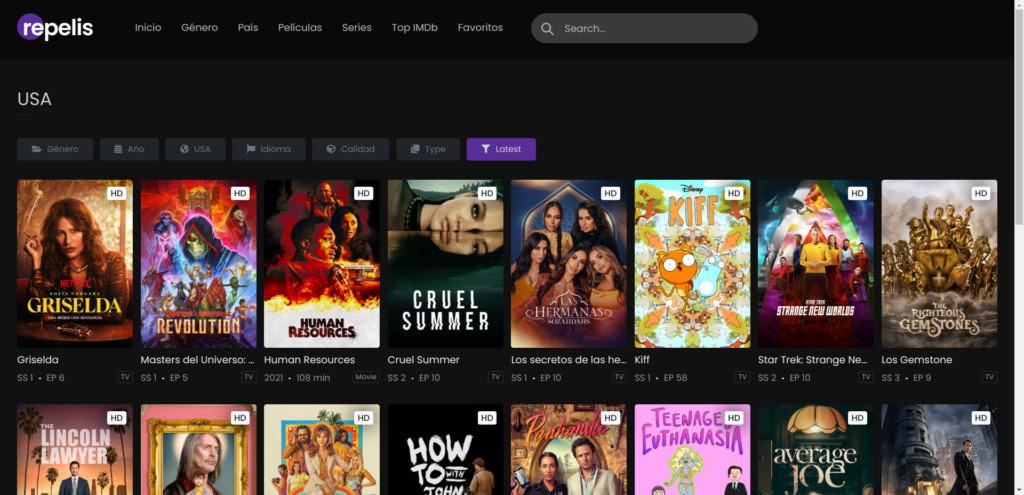Click the search magnifier icon
This screenshot has height=495, width=1024.
point(547,29)
